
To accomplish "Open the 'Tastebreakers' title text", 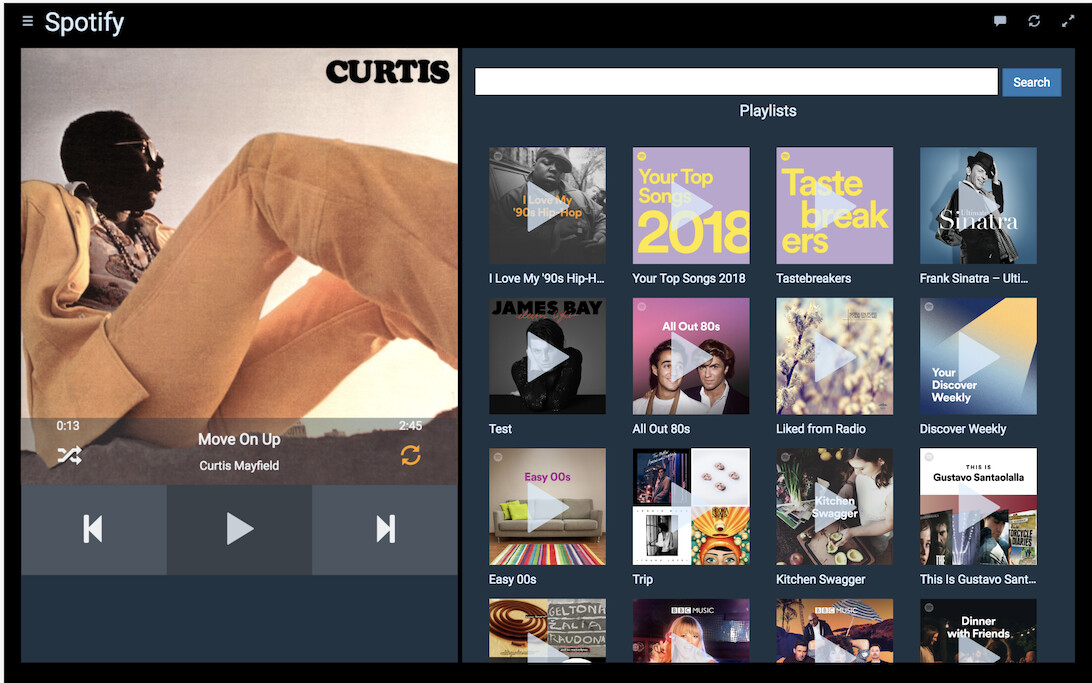I will (813, 278).
